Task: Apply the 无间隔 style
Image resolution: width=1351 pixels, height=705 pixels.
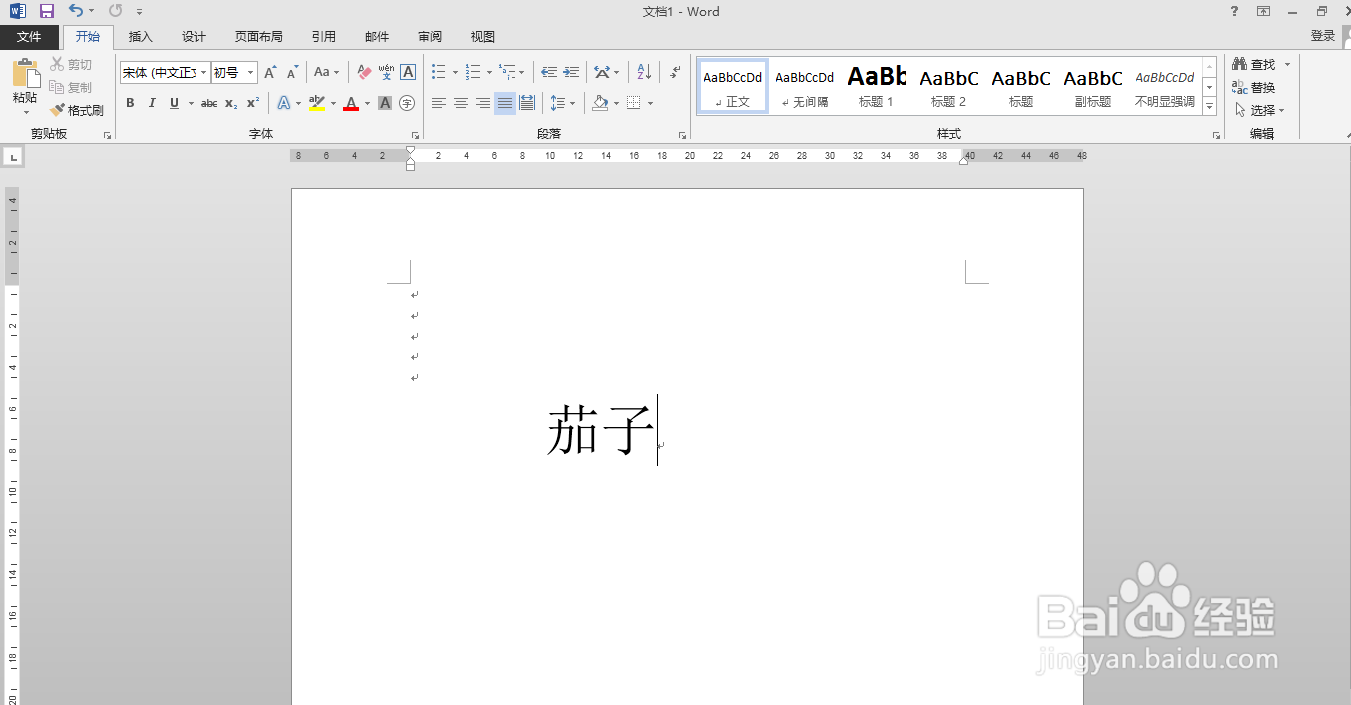Action: tap(805, 86)
